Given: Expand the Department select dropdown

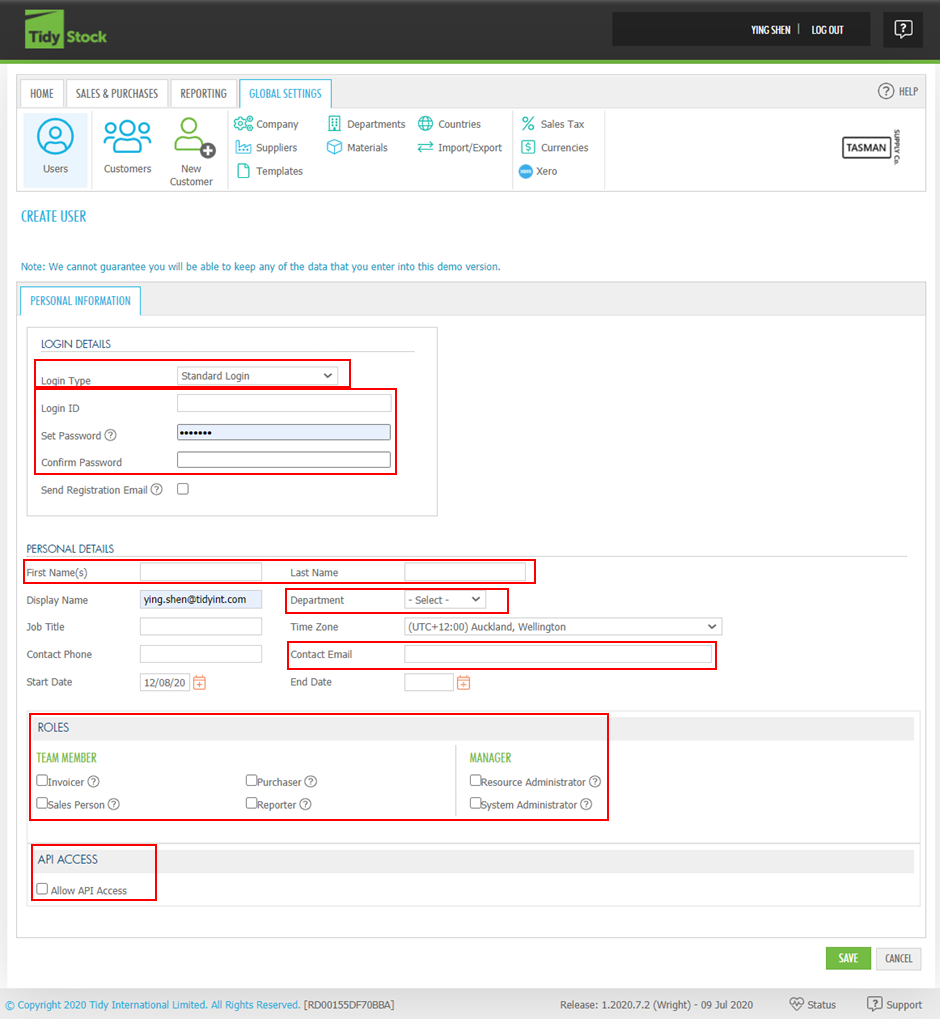Looking at the screenshot, I should [444, 599].
